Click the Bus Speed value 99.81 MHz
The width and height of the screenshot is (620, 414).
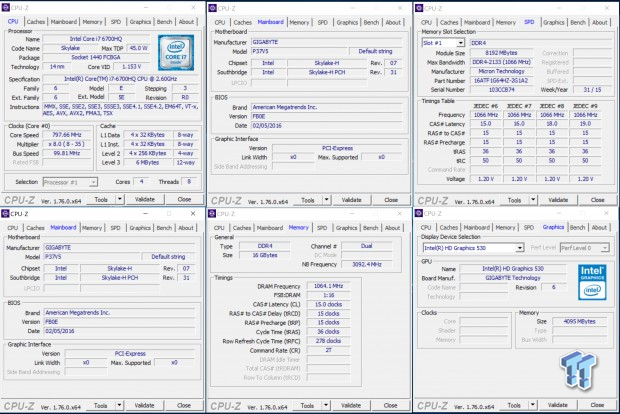click(x=67, y=153)
